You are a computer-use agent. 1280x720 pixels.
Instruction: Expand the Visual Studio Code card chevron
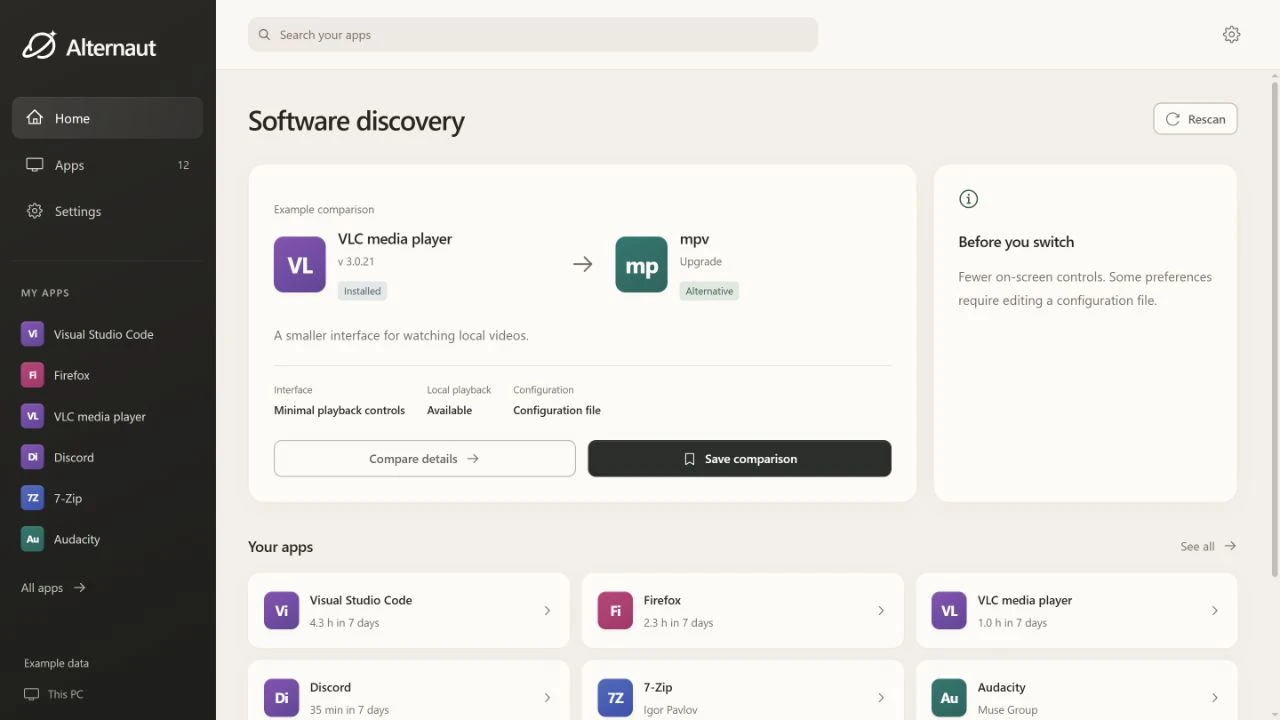[x=547, y=610]
